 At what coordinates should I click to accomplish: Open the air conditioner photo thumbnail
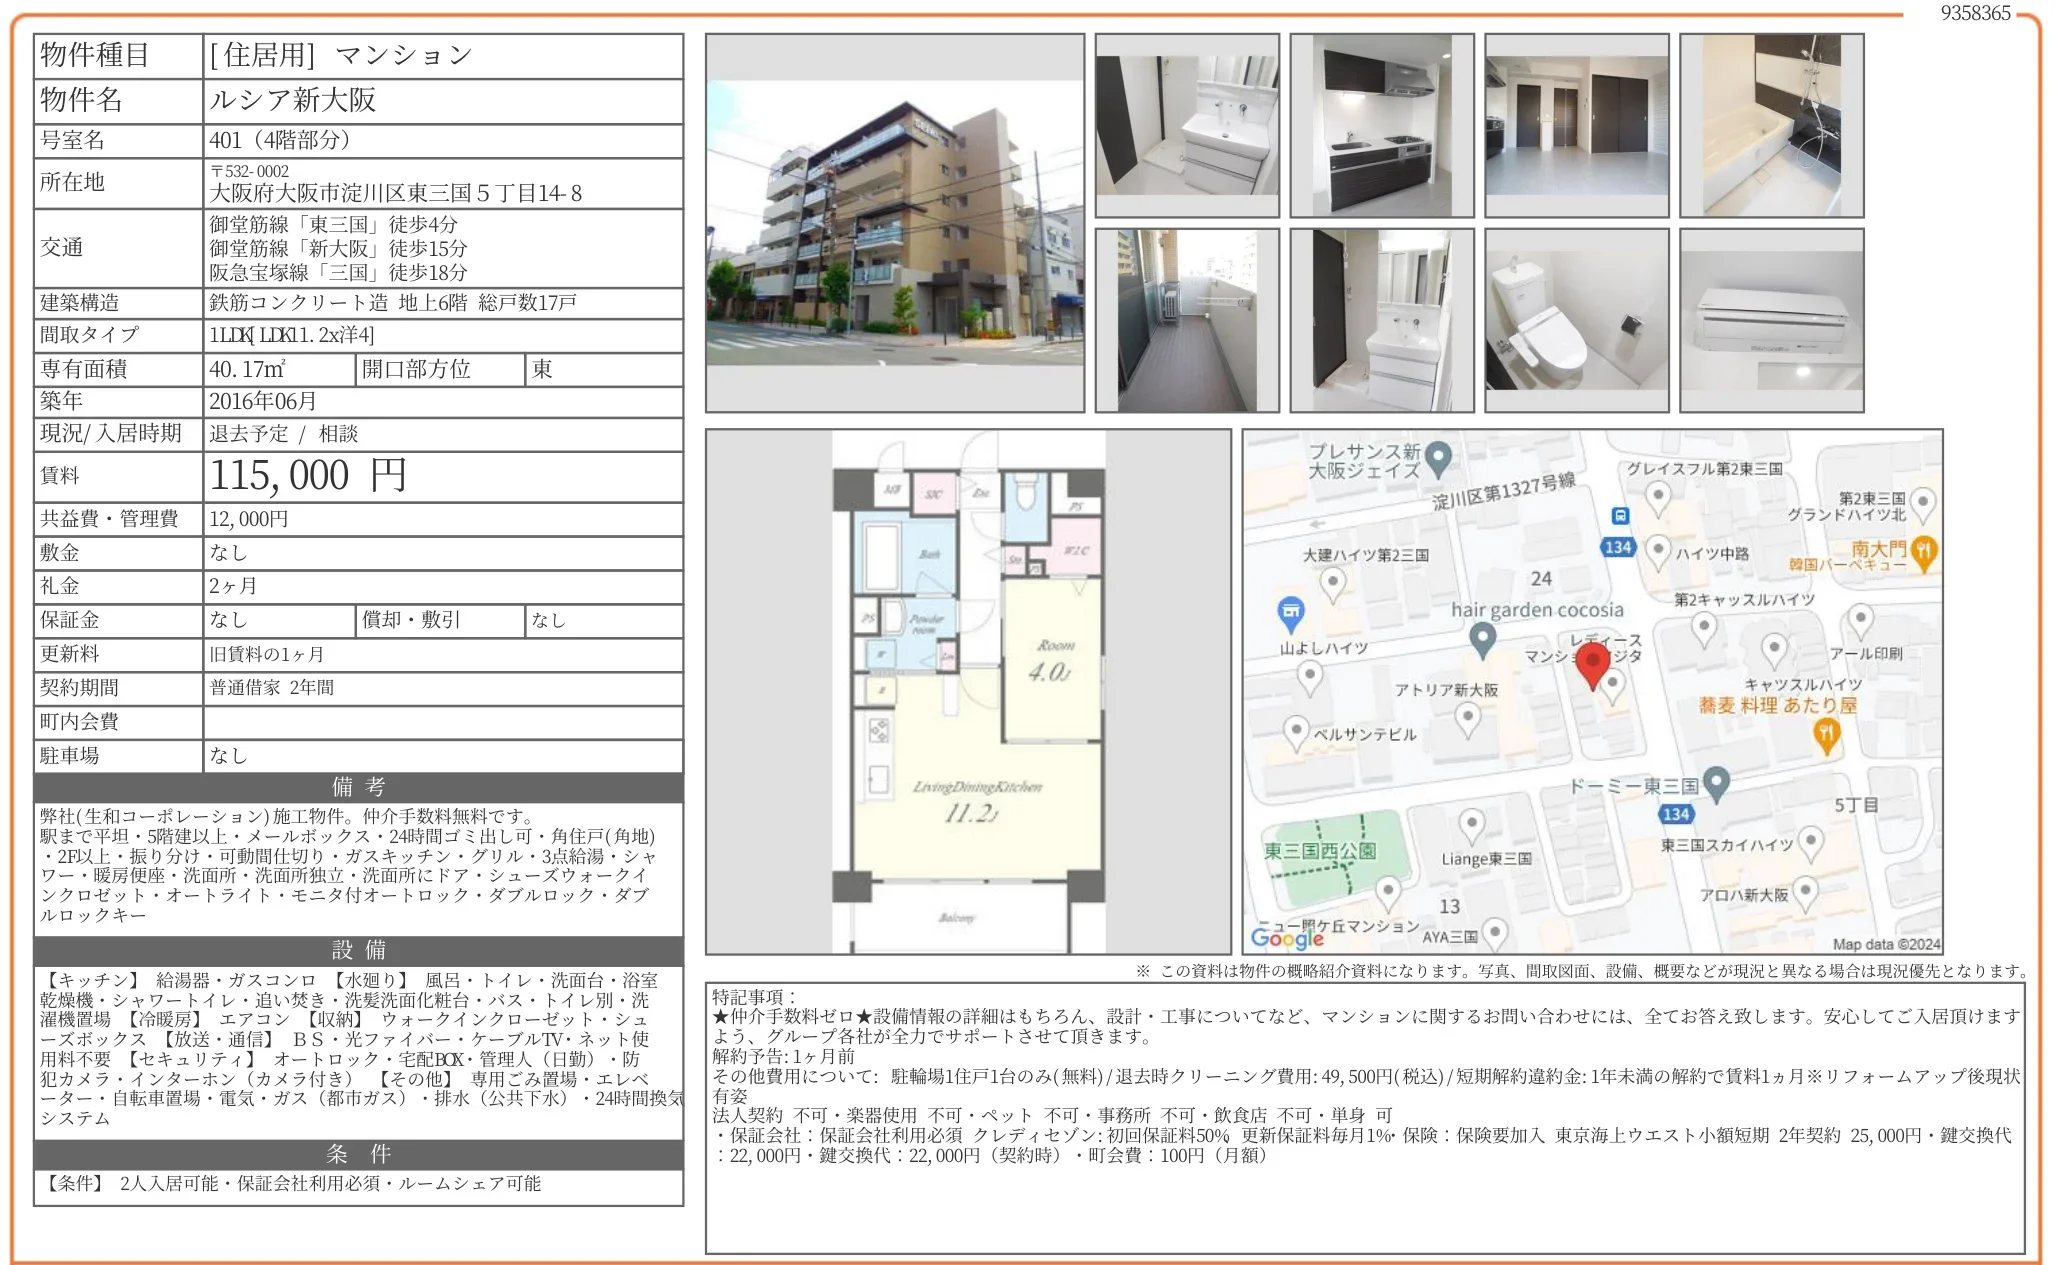tap(1771, 321)
